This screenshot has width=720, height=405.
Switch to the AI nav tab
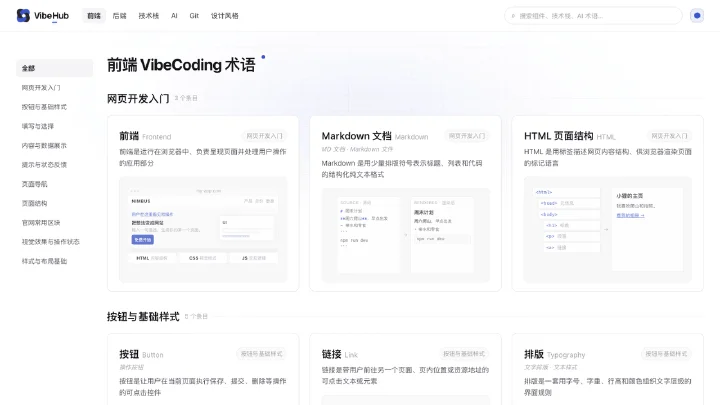click(x=174, y=16)
